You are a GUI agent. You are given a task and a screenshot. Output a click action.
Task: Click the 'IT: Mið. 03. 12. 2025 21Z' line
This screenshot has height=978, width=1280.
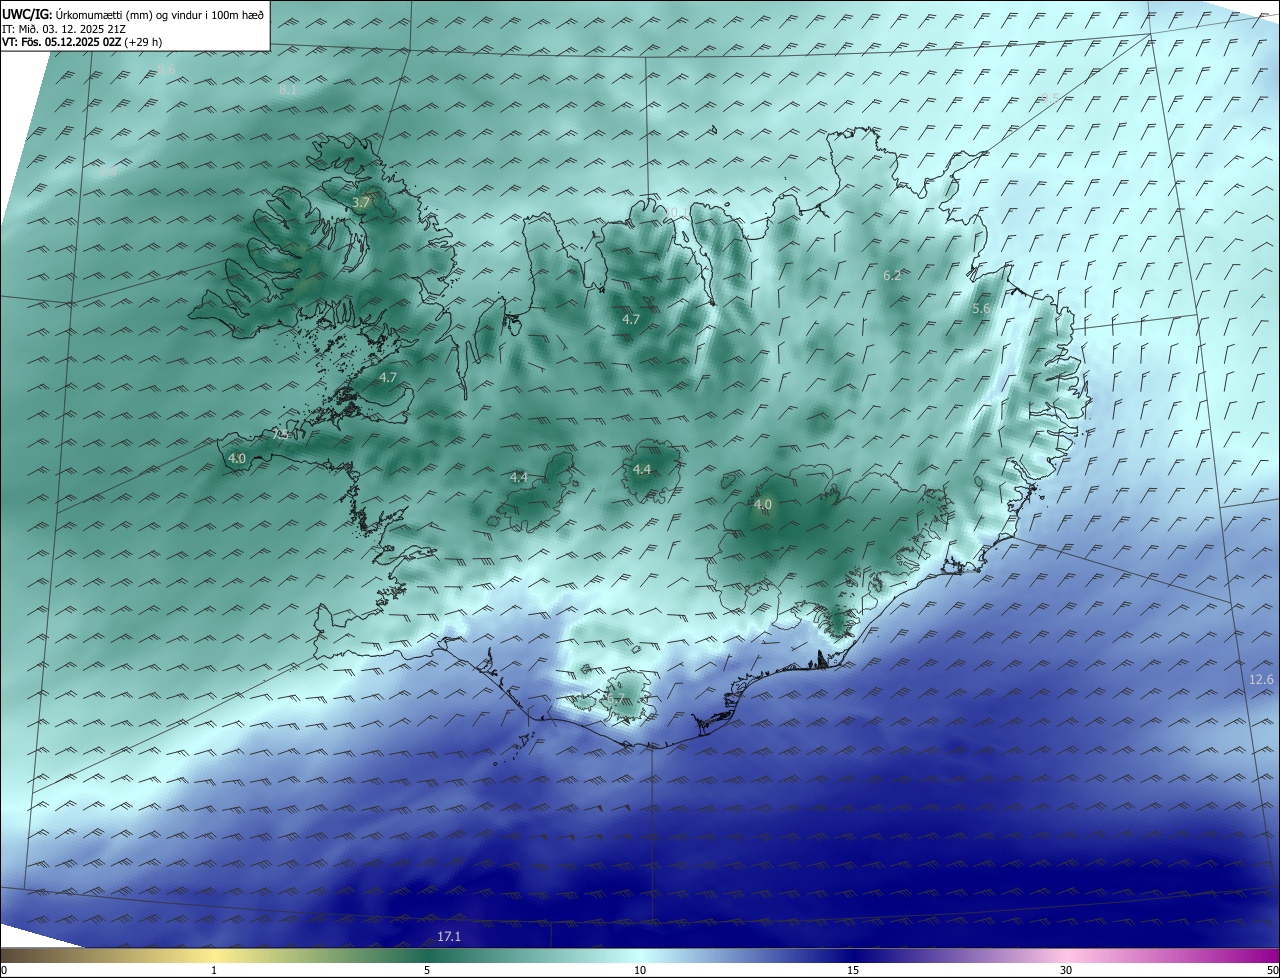[x=65, y=28]
